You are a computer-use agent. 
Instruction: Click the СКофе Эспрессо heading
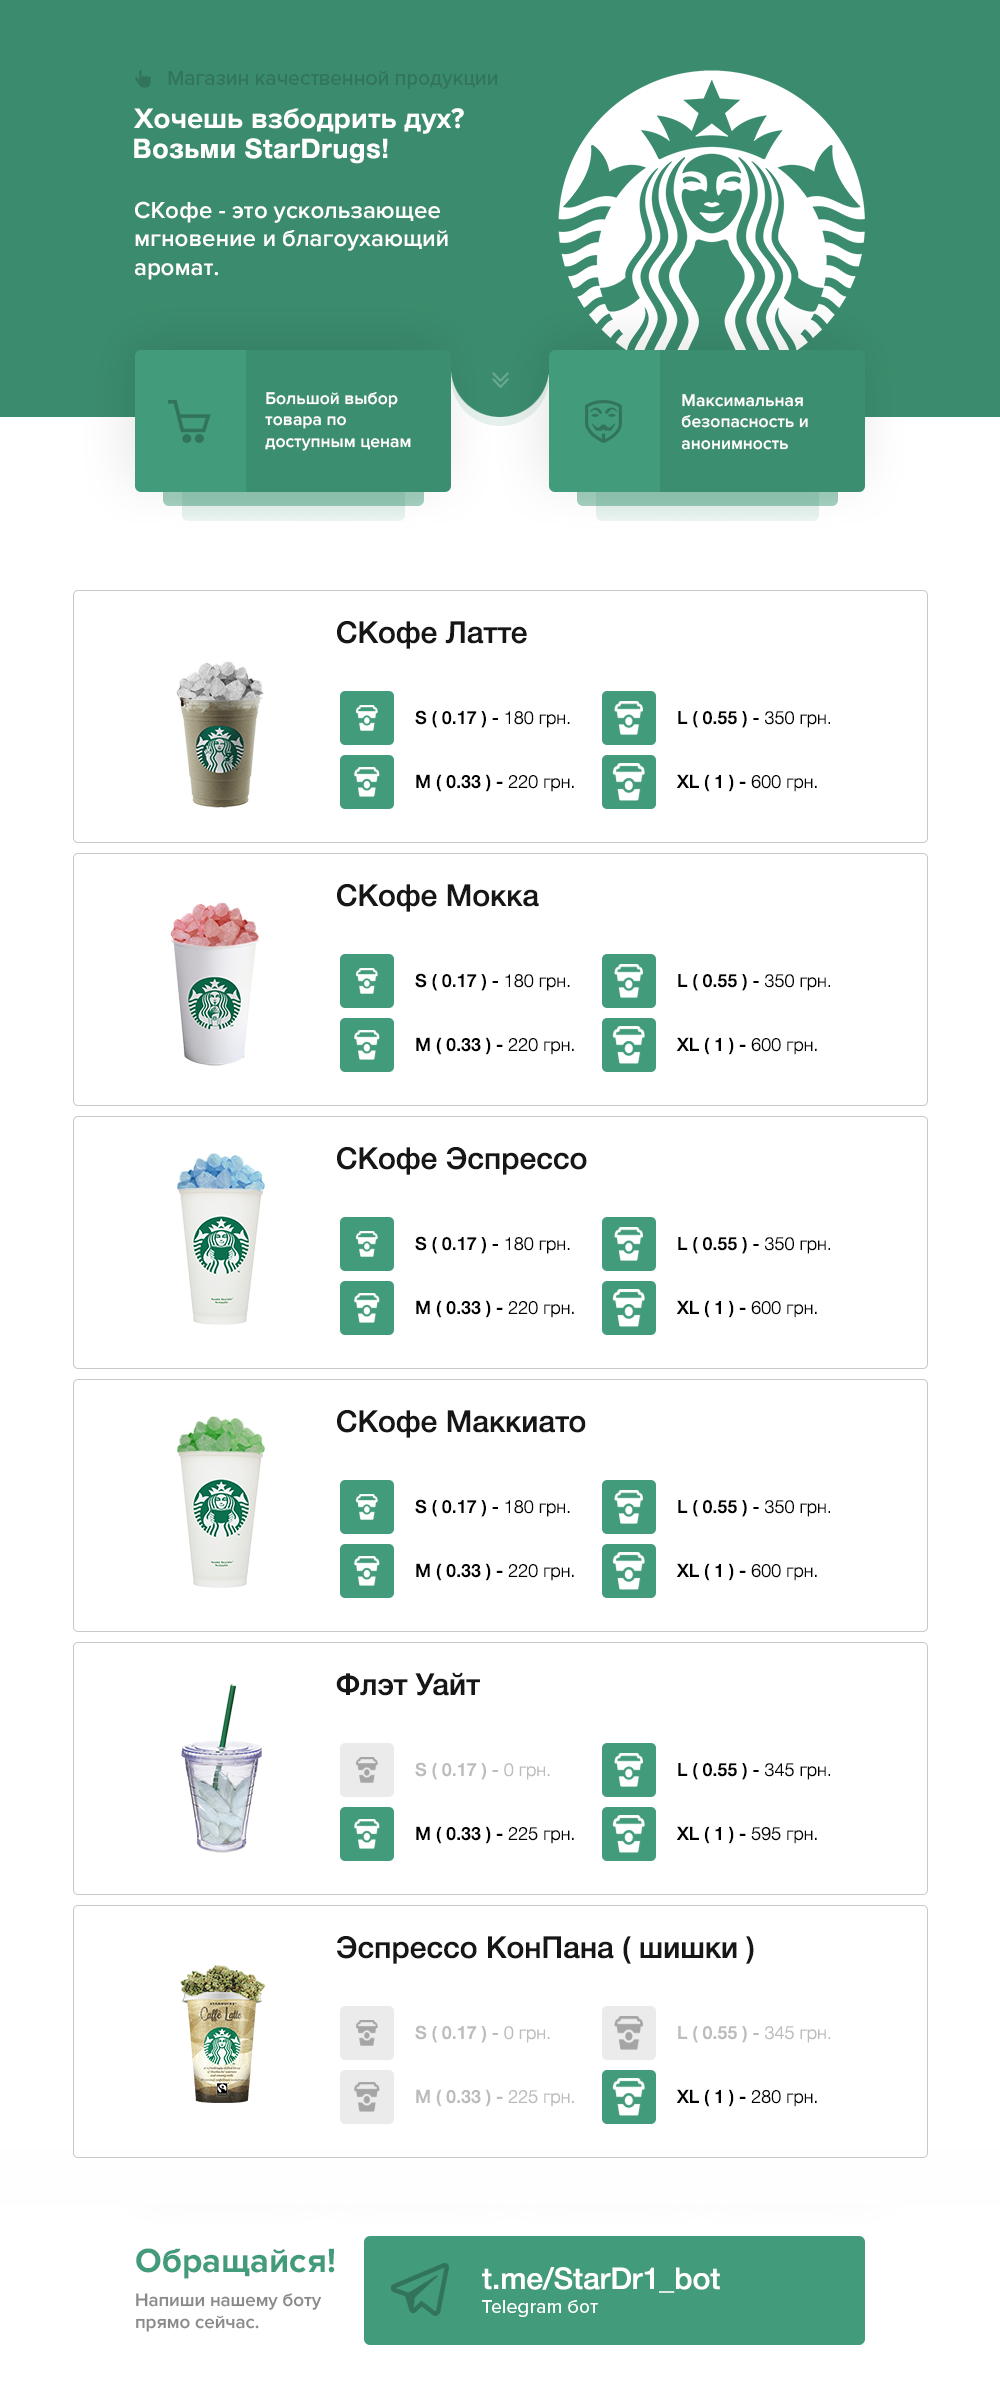[461, 1159]
